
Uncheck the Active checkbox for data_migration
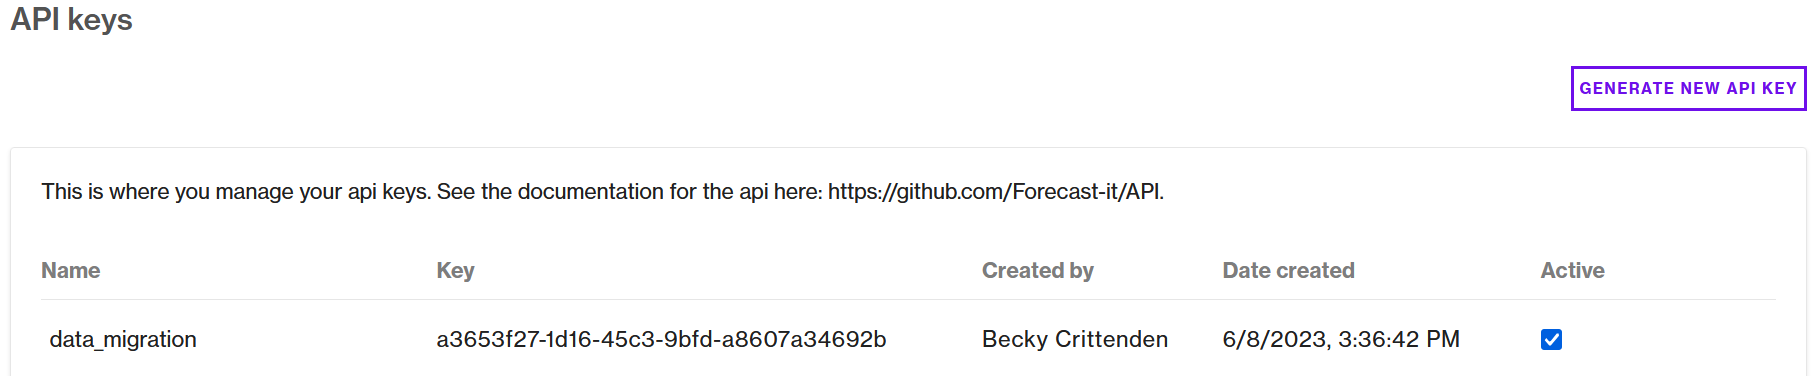click(1551, 340)
